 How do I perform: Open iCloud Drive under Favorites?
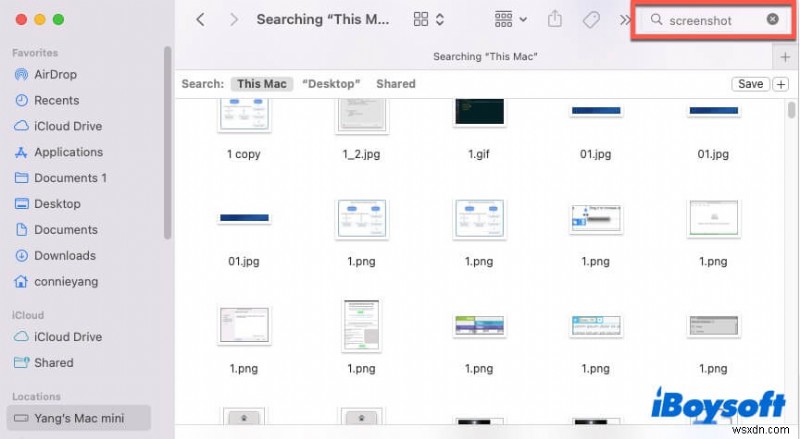(58, 126)
